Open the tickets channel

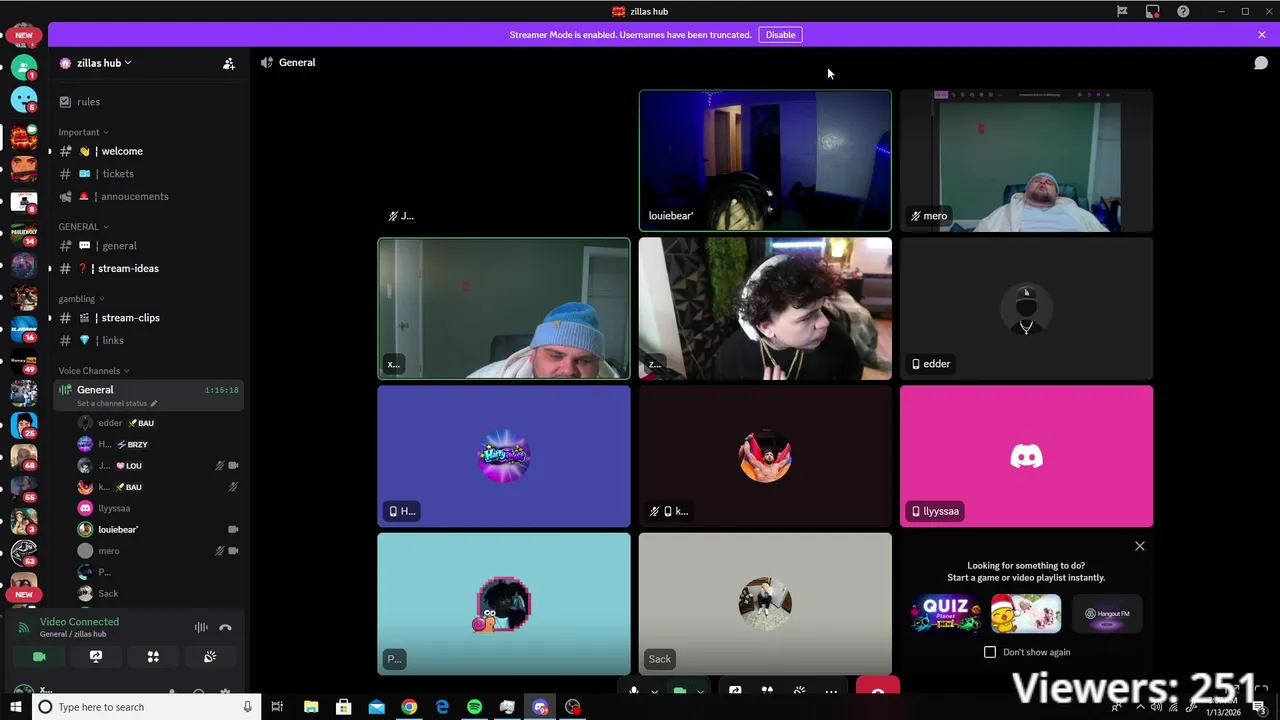(148, 174)
